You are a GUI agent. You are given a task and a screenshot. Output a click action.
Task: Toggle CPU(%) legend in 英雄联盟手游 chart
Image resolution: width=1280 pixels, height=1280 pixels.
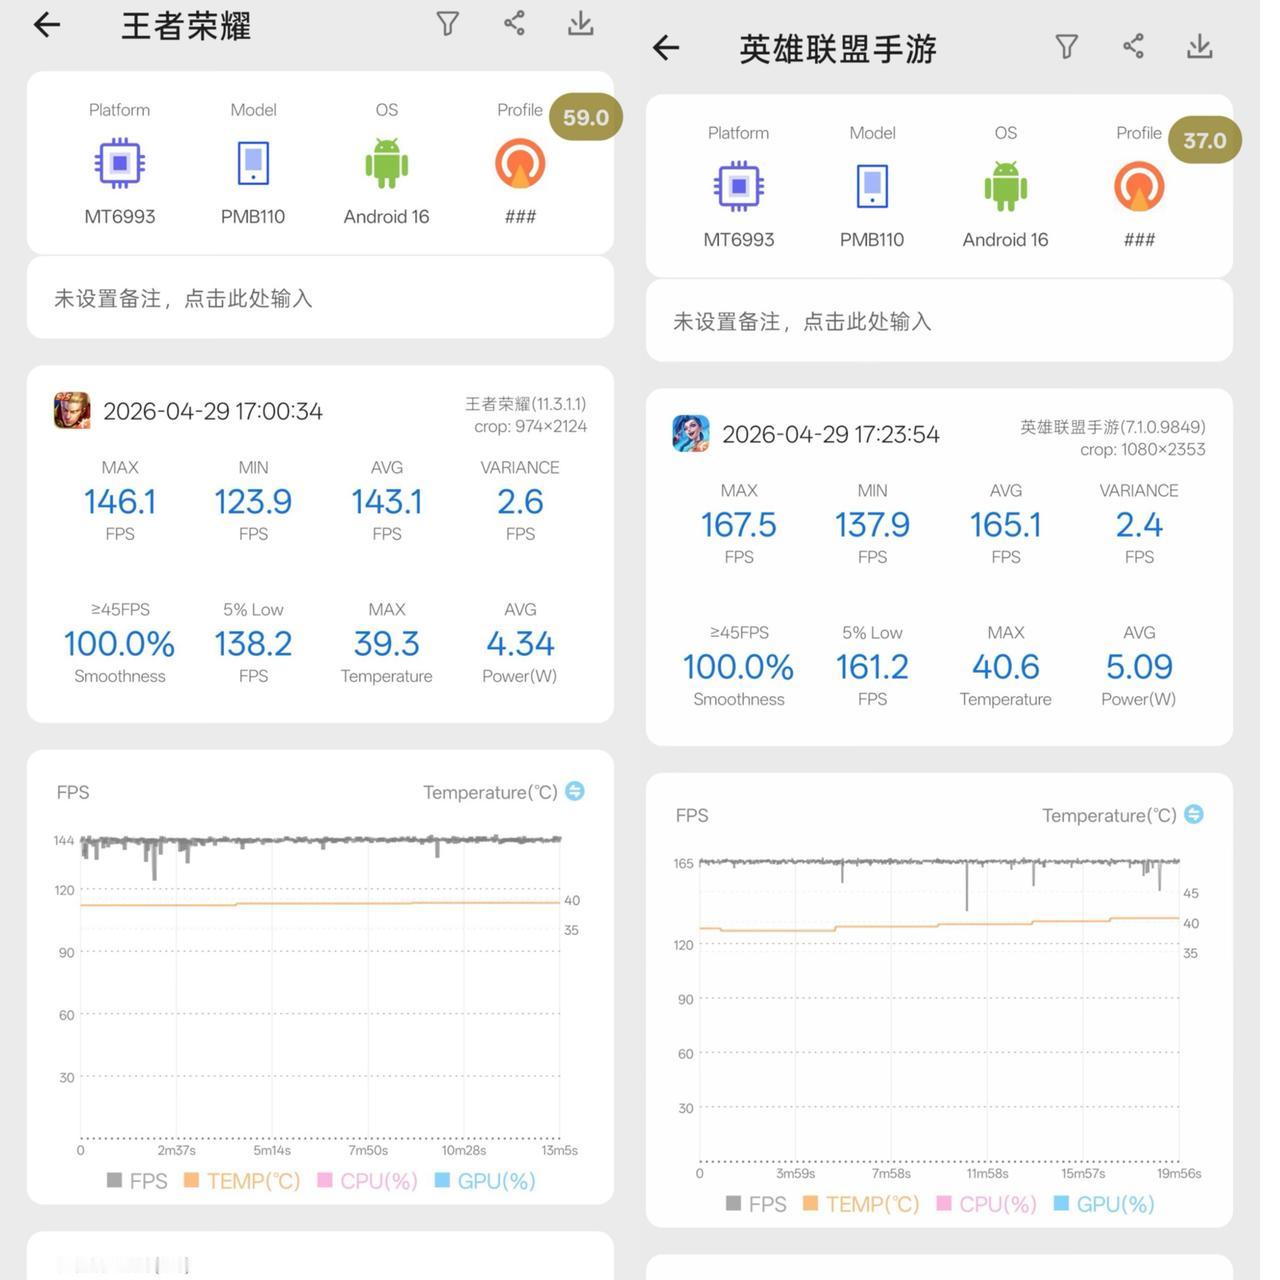[986, 1204]
